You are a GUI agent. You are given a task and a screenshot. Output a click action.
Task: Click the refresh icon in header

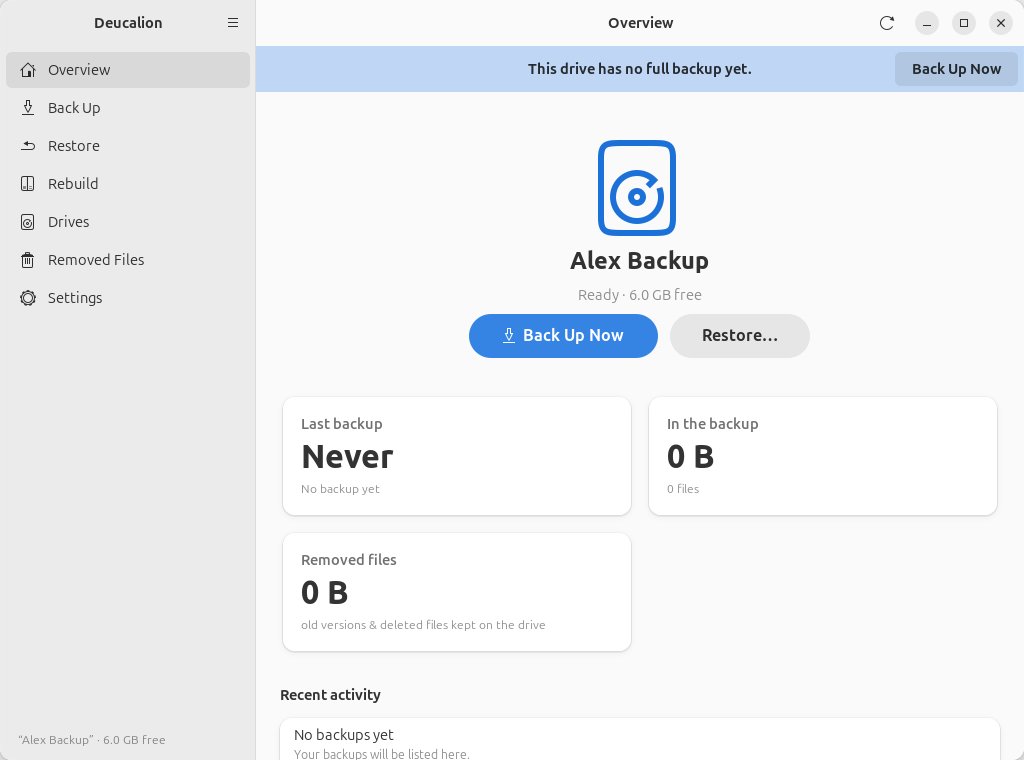pos(886,23)
